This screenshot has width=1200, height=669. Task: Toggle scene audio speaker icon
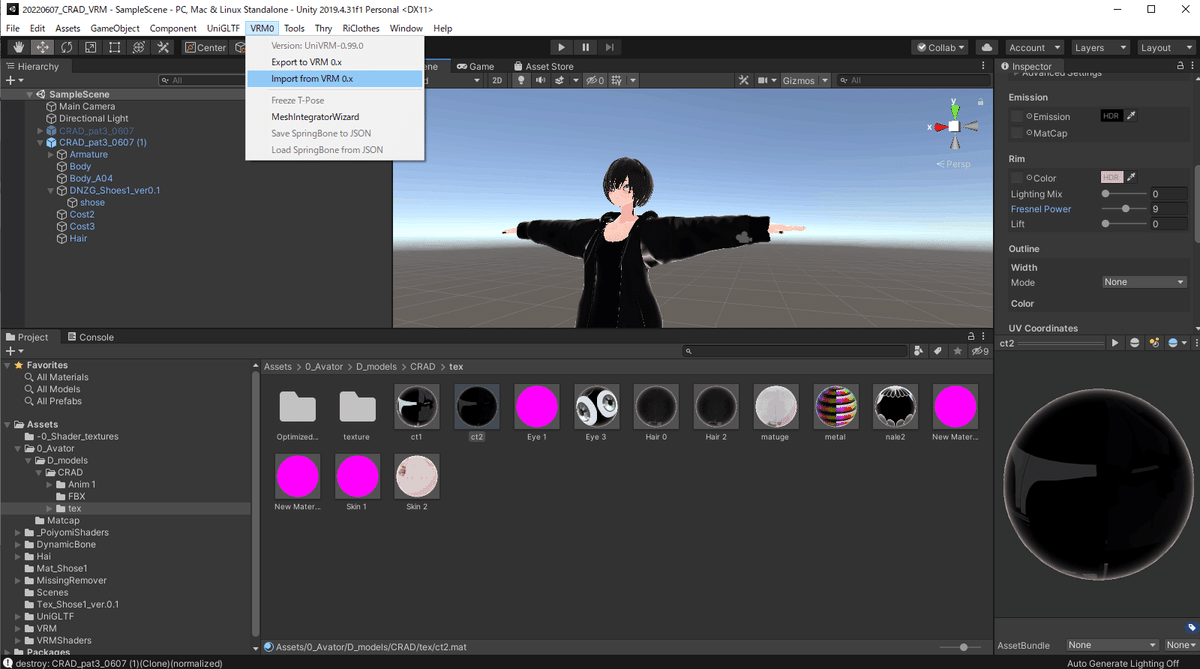pyautogui.click(x=543, y=80)
